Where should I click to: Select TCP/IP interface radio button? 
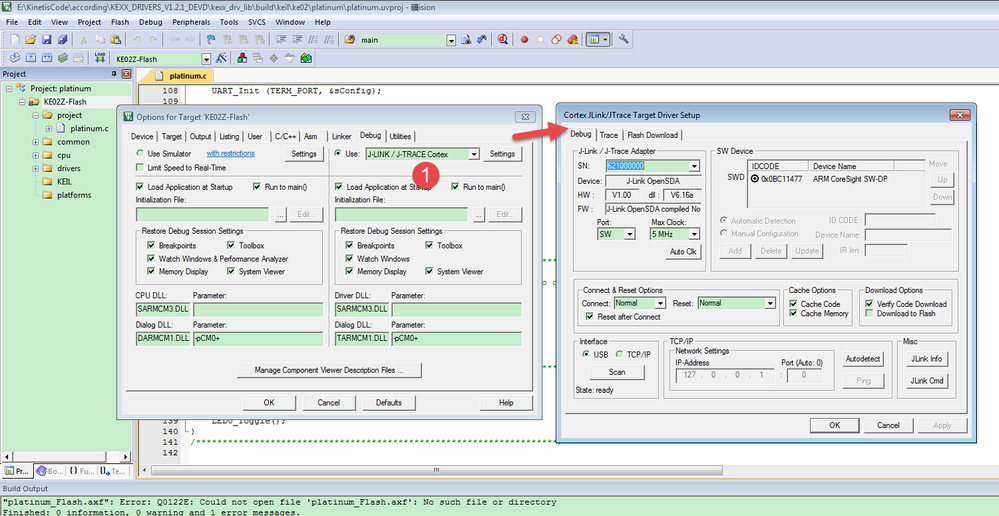pyautogui.click(x=621, y=354)
